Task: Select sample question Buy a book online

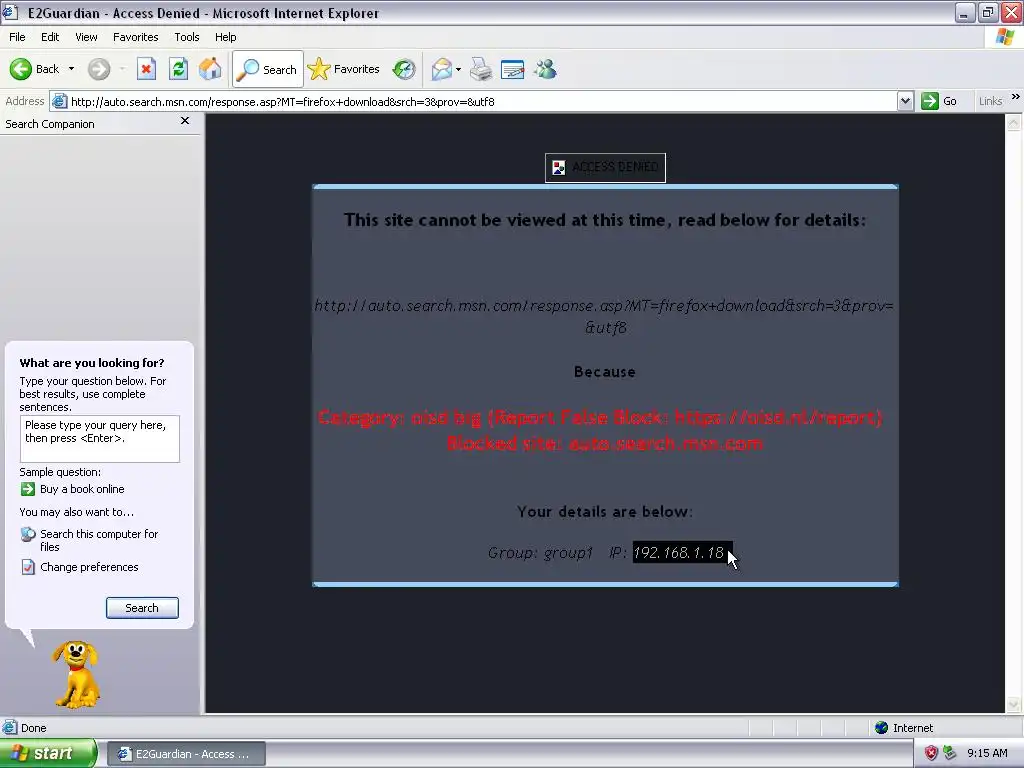Action: coord(82,489)
